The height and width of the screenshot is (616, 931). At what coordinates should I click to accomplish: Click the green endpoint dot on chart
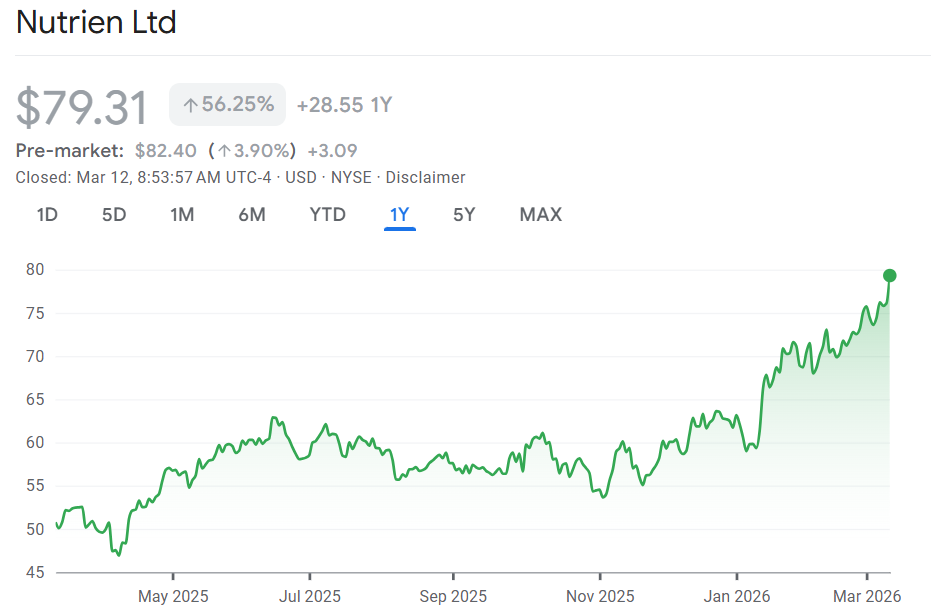point(889,275)
